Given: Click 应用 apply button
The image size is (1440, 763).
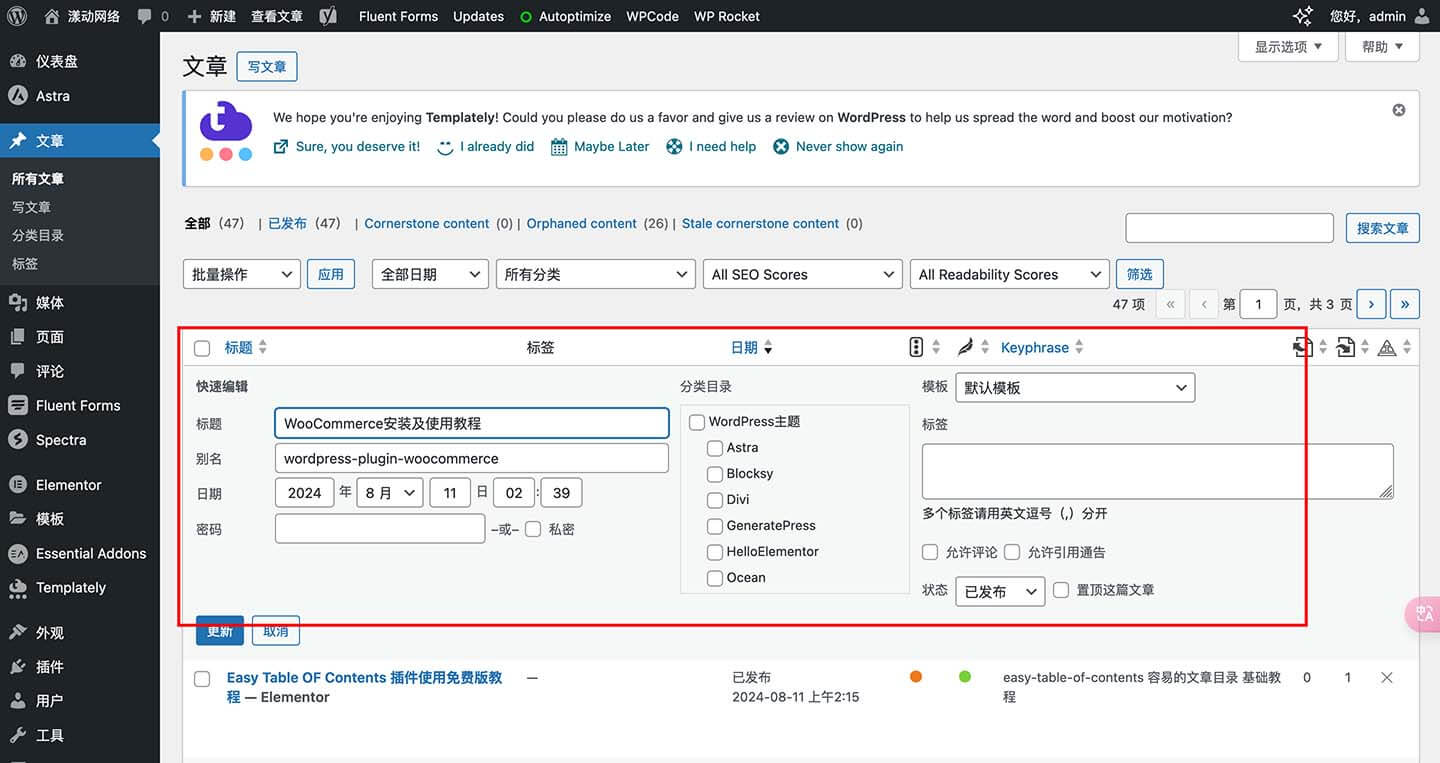Looking at the screenshot, I should point(331,274).
